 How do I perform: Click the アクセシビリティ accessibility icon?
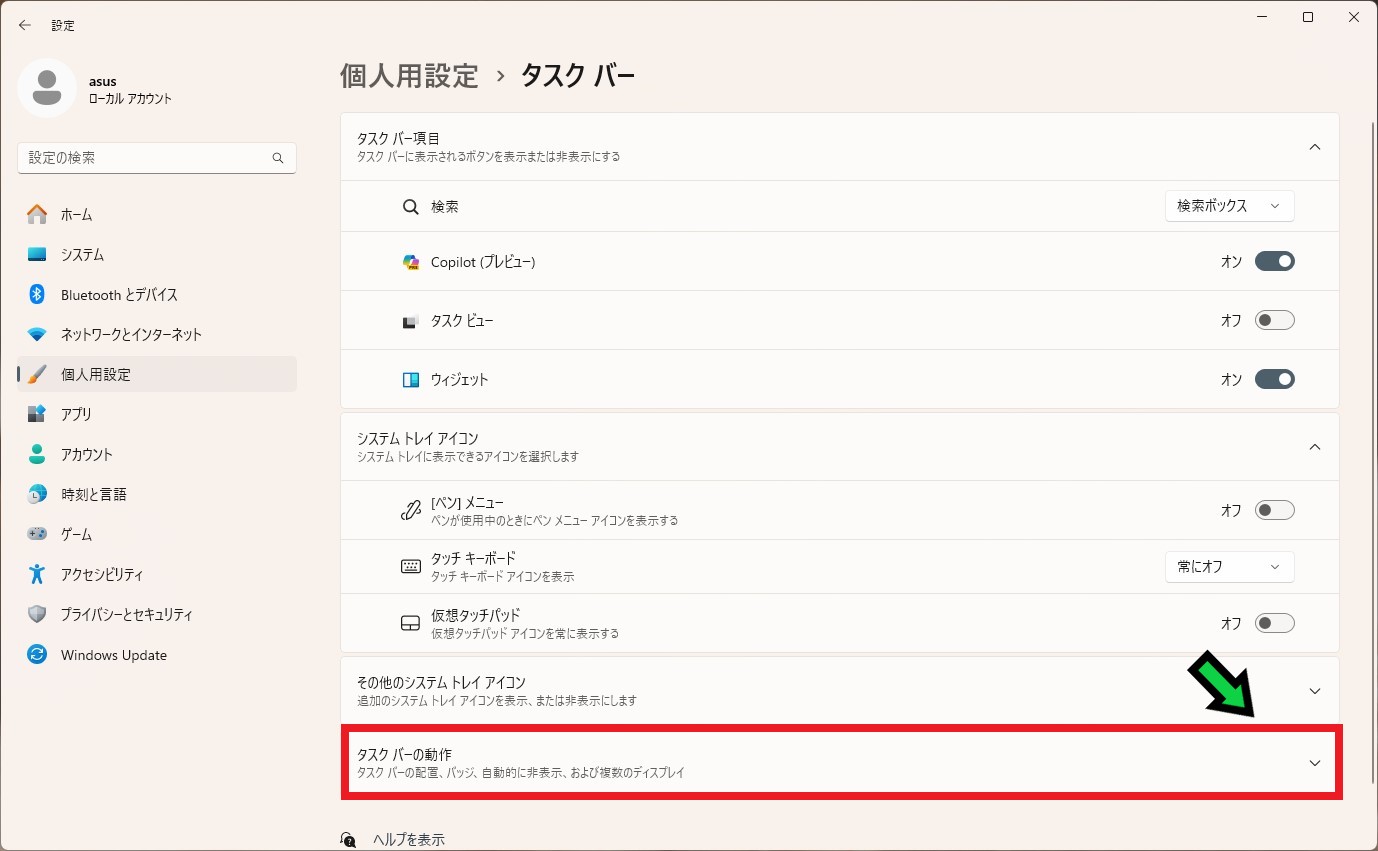click(x=37, y=574)
